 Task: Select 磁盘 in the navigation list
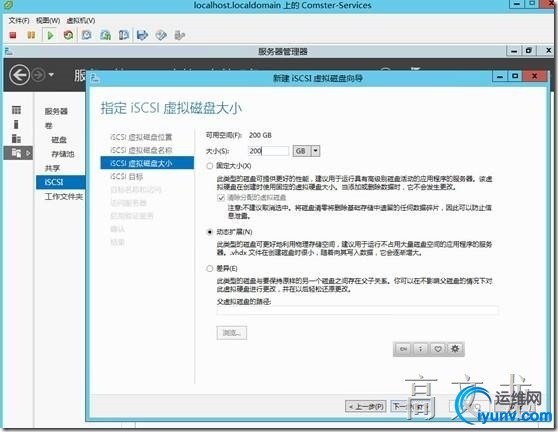[59, 139]
